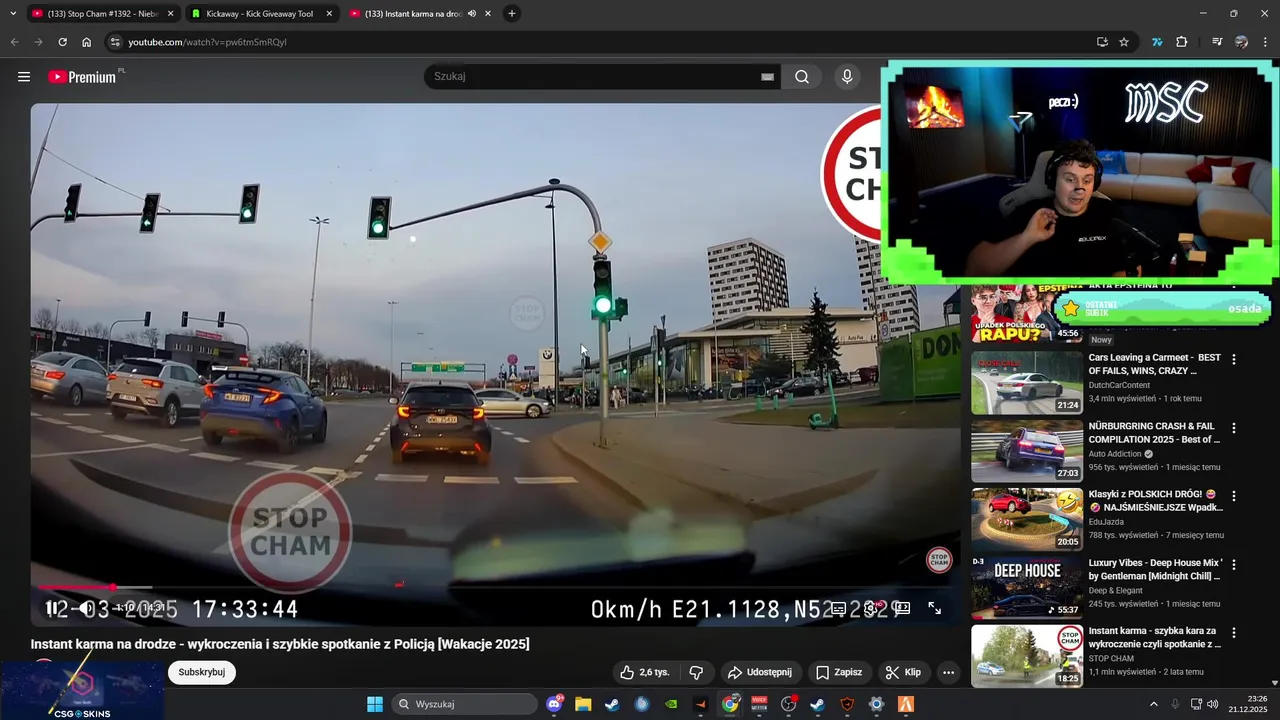
Task: Open the browser extensions puzzle menu
Action: [1182, 42]
